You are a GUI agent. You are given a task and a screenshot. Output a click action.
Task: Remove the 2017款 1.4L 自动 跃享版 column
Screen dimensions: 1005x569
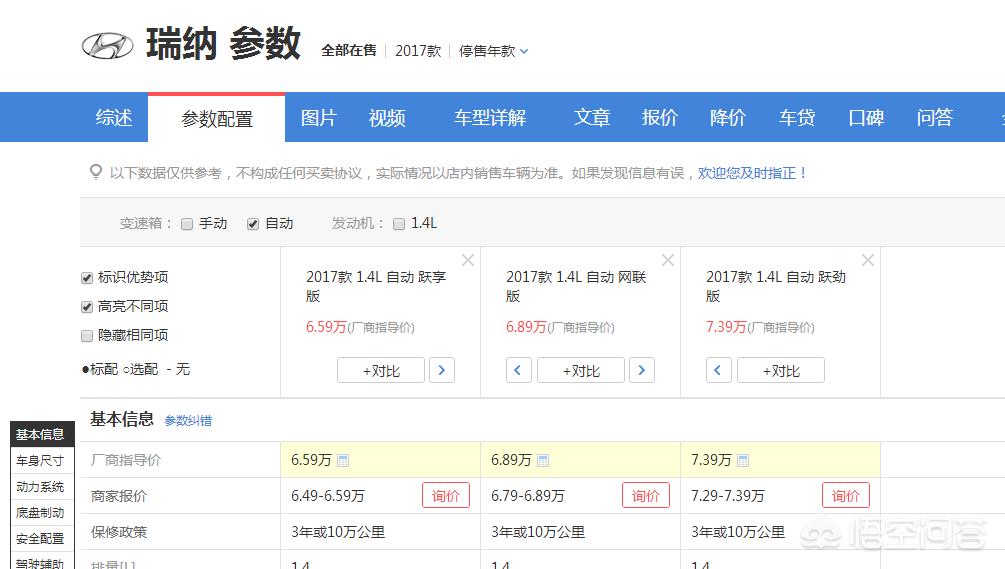click(468, 260)
